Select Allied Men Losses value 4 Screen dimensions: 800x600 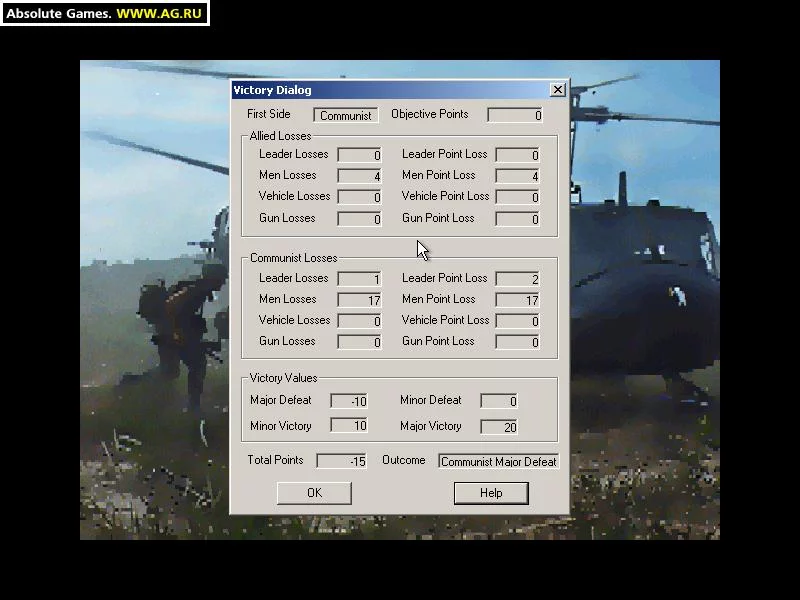359,176
